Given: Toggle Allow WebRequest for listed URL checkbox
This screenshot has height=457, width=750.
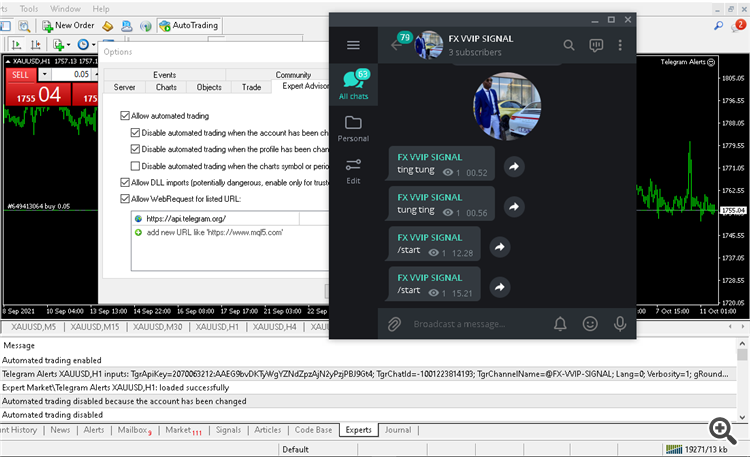Looking at the screenshot, I should pos(125,199).
